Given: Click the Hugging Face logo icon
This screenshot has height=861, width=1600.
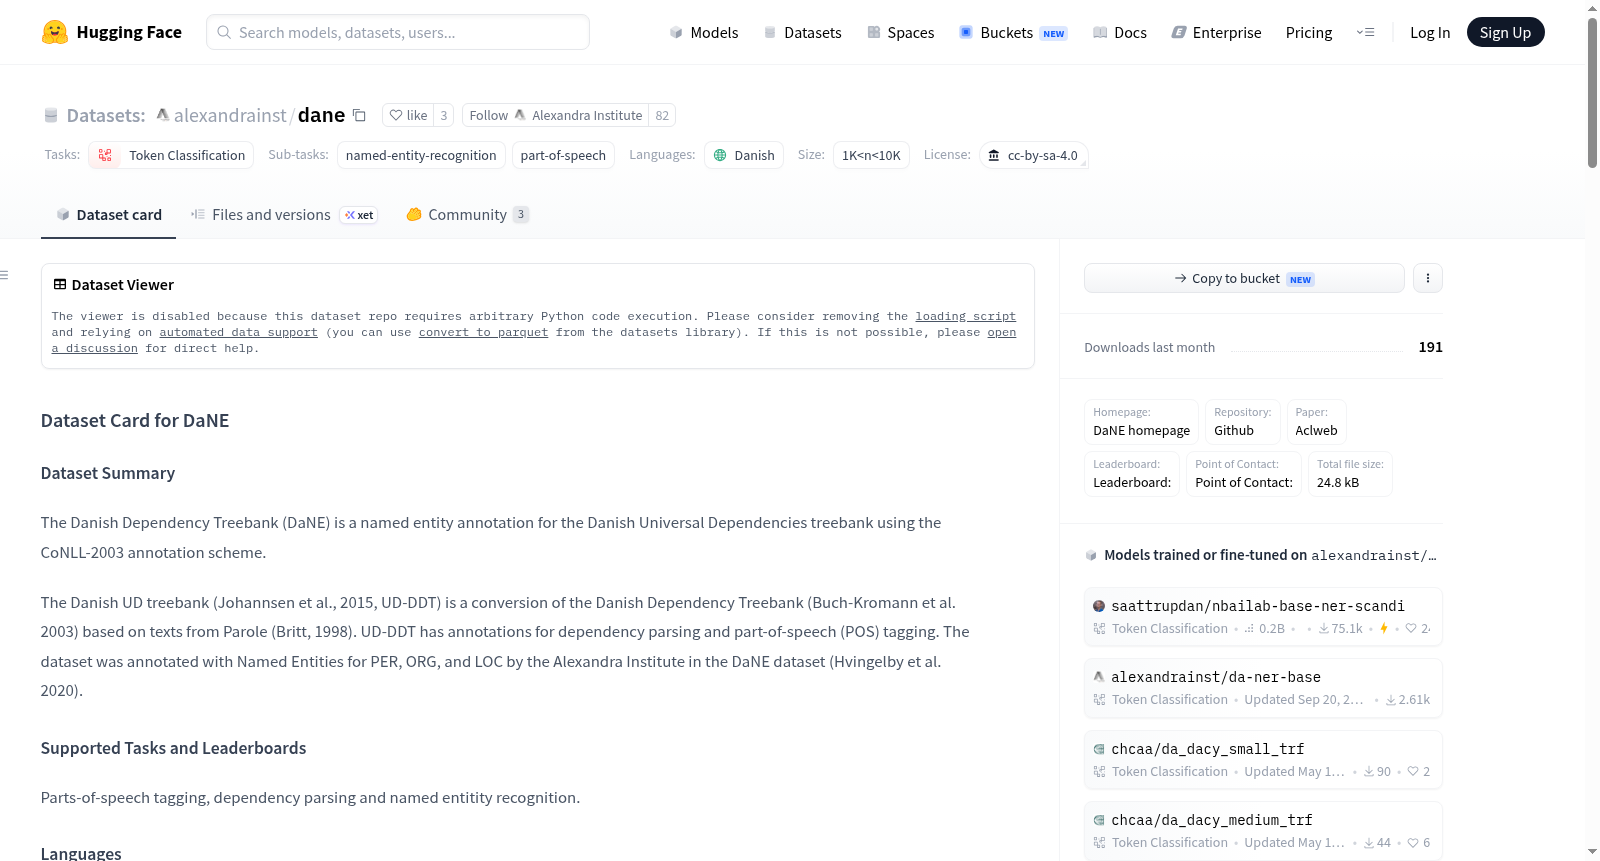Looking at the screenshot, I should [54, 32].
